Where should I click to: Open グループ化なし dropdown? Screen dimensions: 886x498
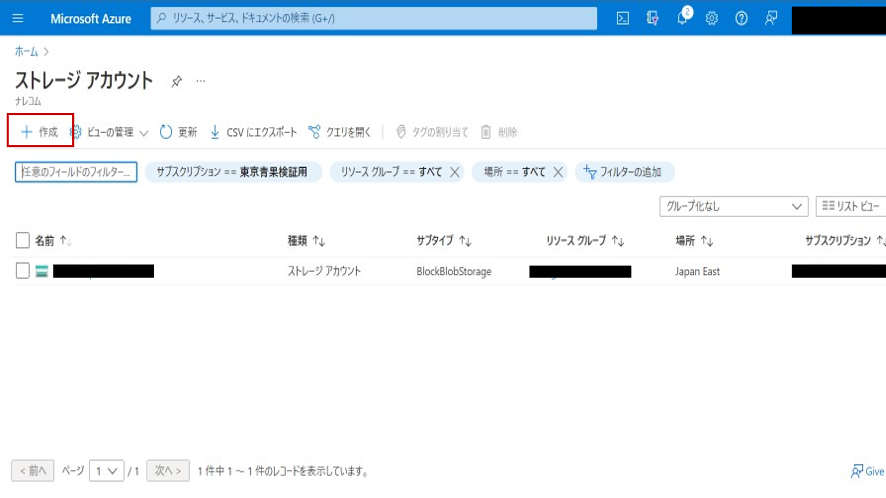click(x=733, y=206)
